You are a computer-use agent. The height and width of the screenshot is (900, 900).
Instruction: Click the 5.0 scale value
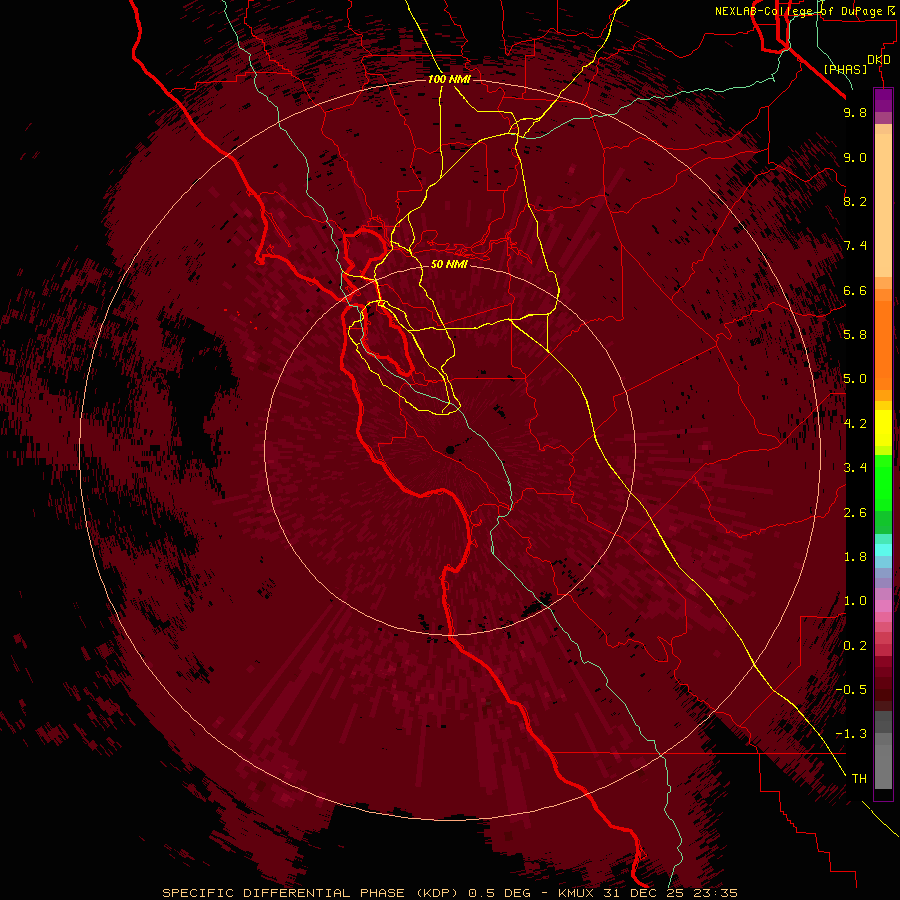[855, 379]
